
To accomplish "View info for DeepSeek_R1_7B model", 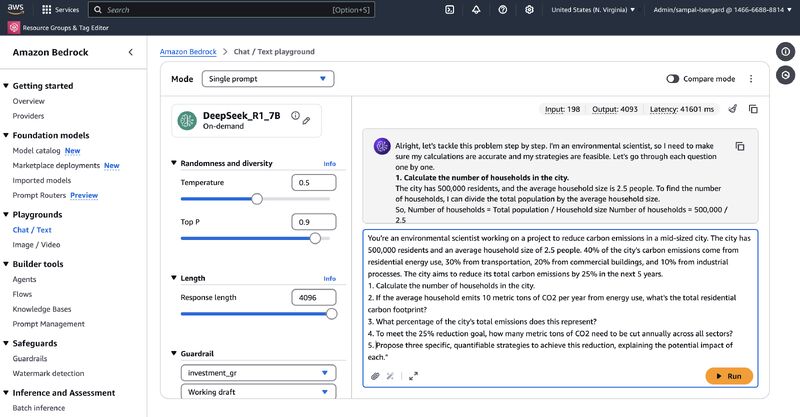I will coord(295,115).
